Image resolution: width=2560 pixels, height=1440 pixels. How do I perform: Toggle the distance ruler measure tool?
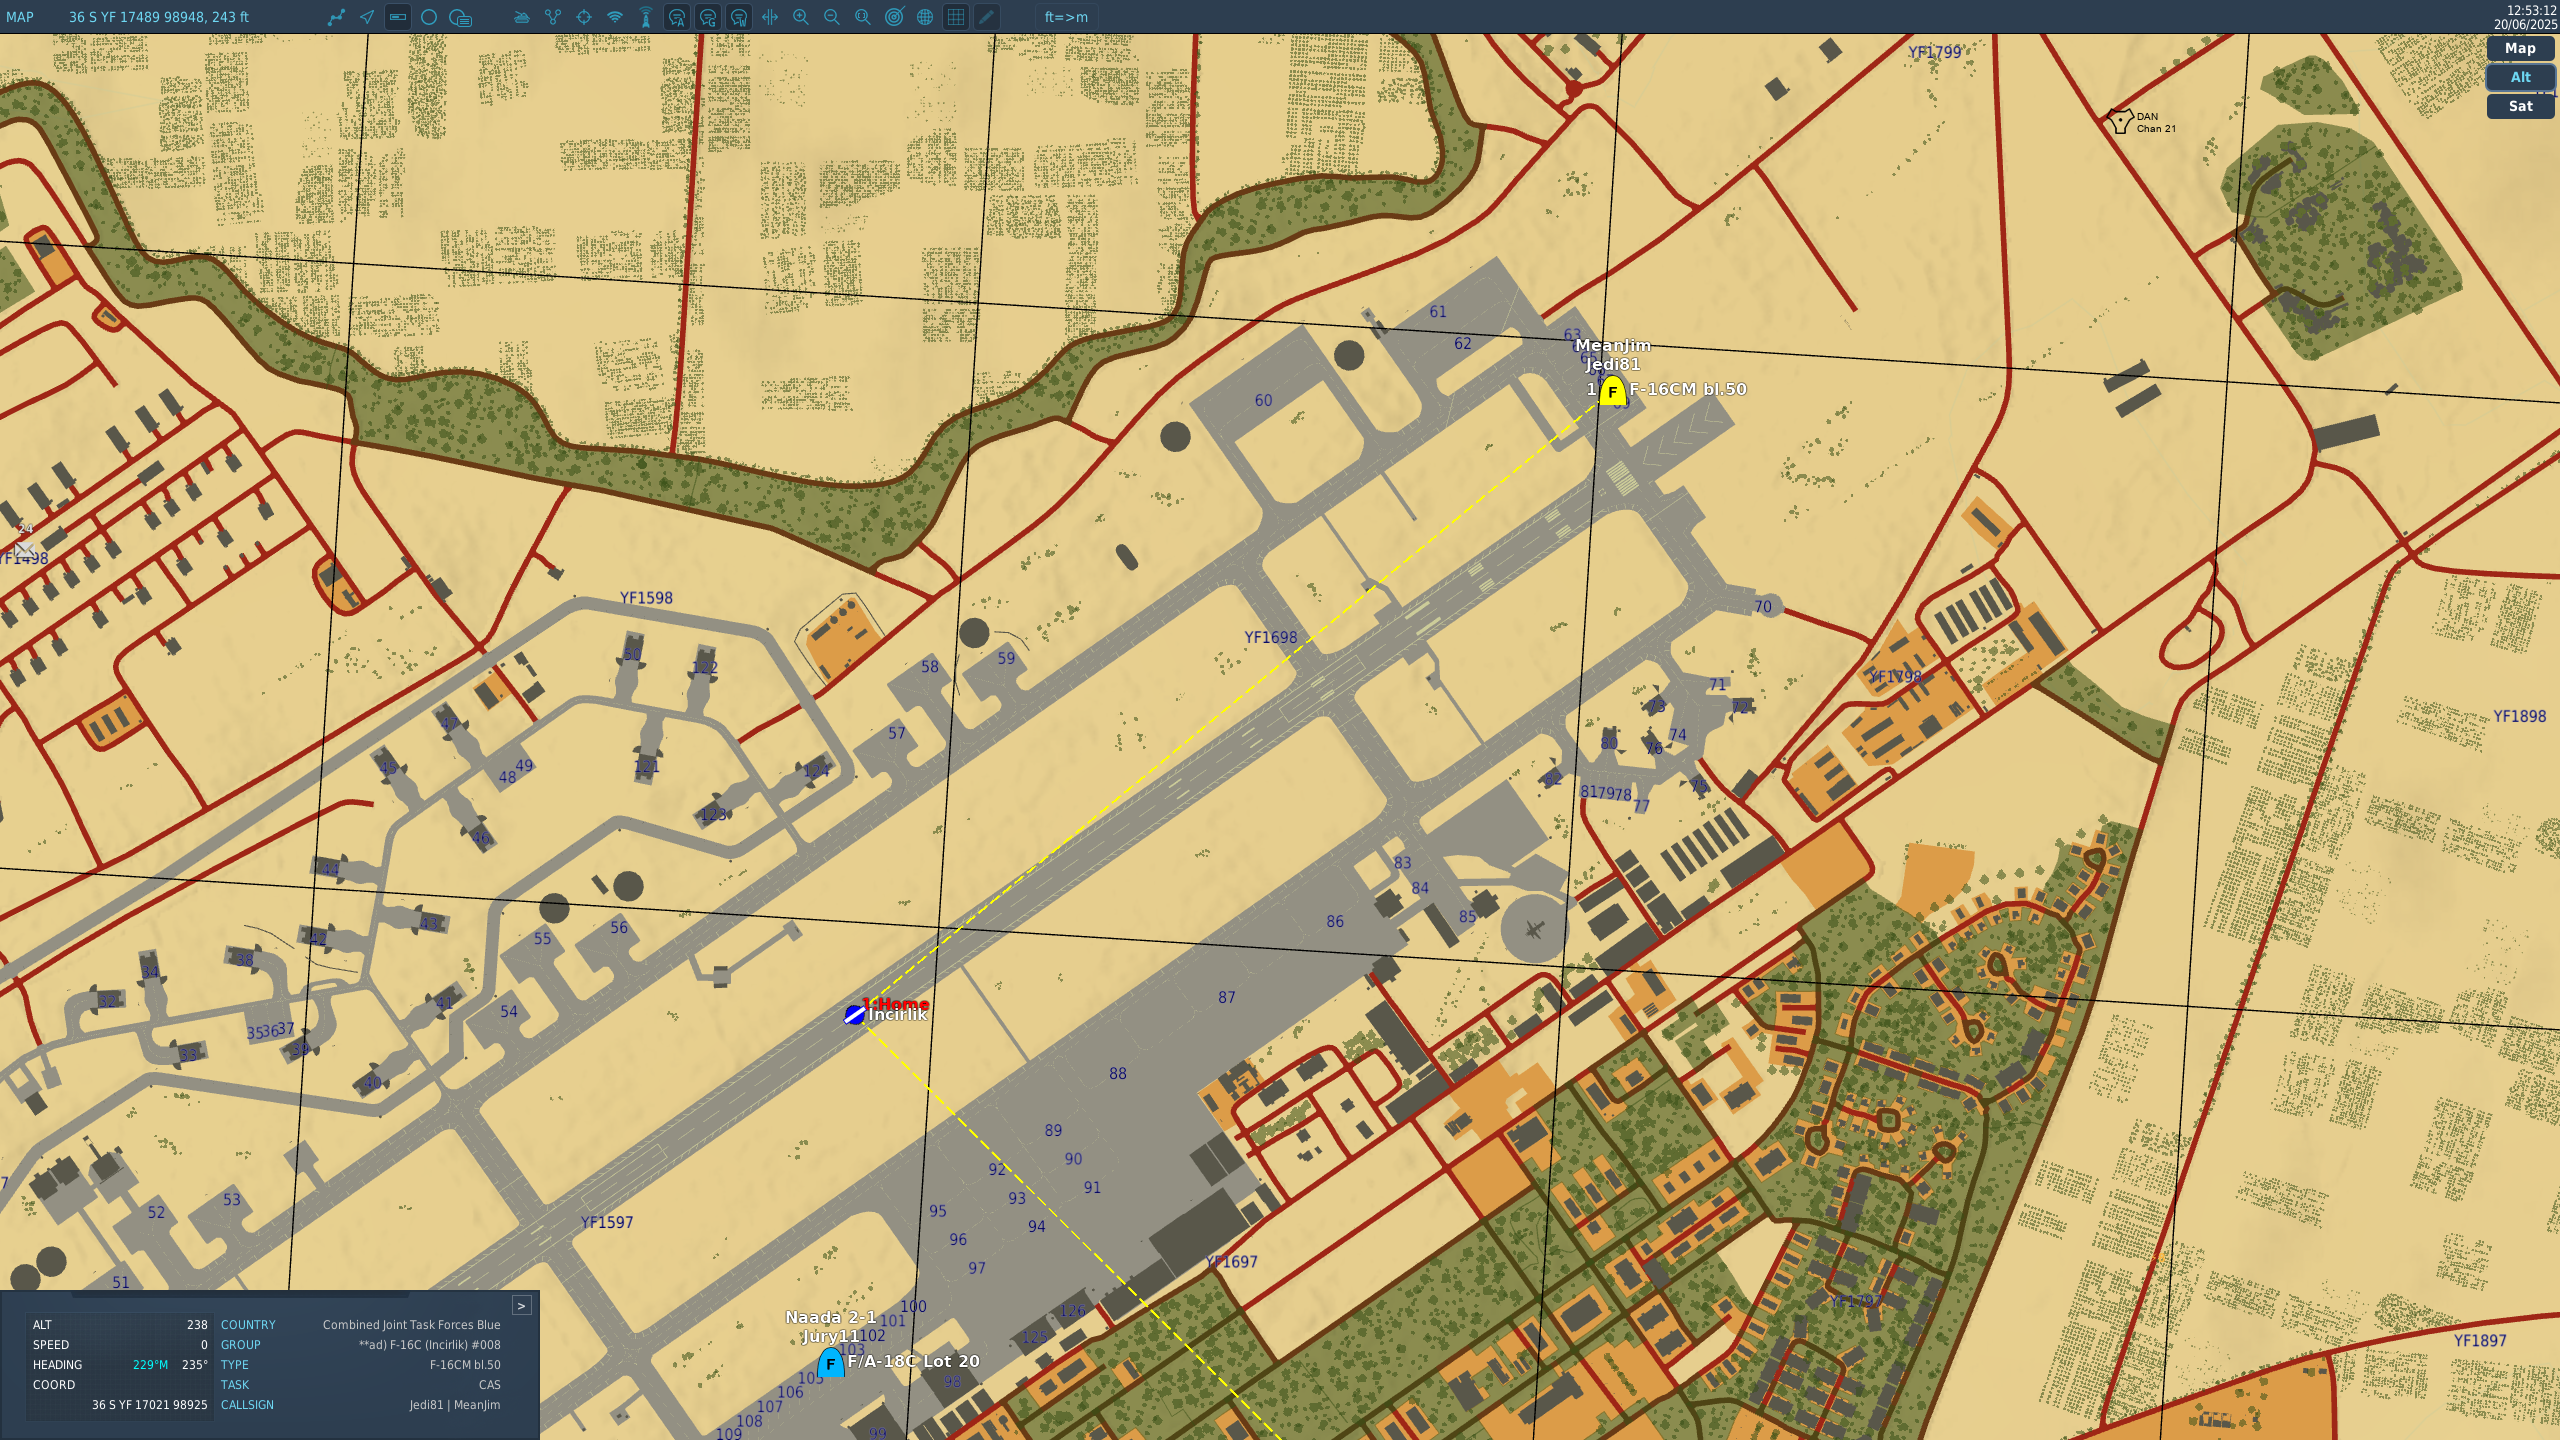pos(398,17)
